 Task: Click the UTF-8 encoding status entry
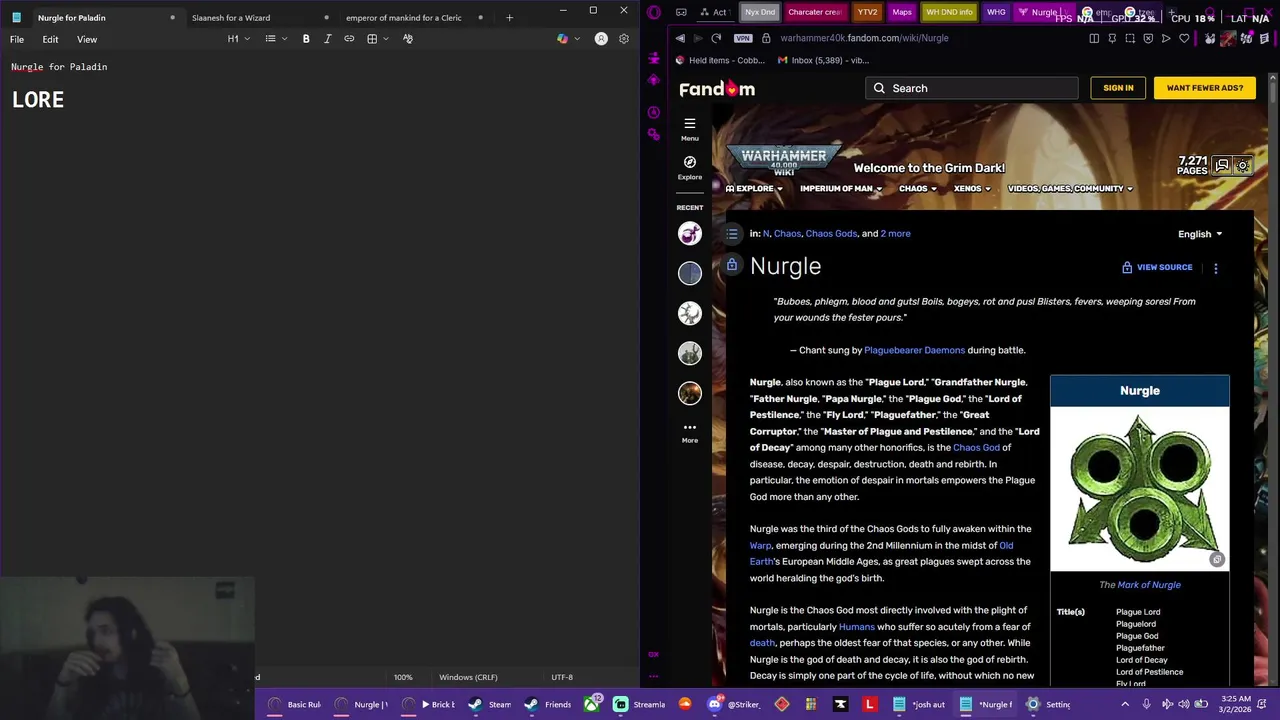[562, 677]
